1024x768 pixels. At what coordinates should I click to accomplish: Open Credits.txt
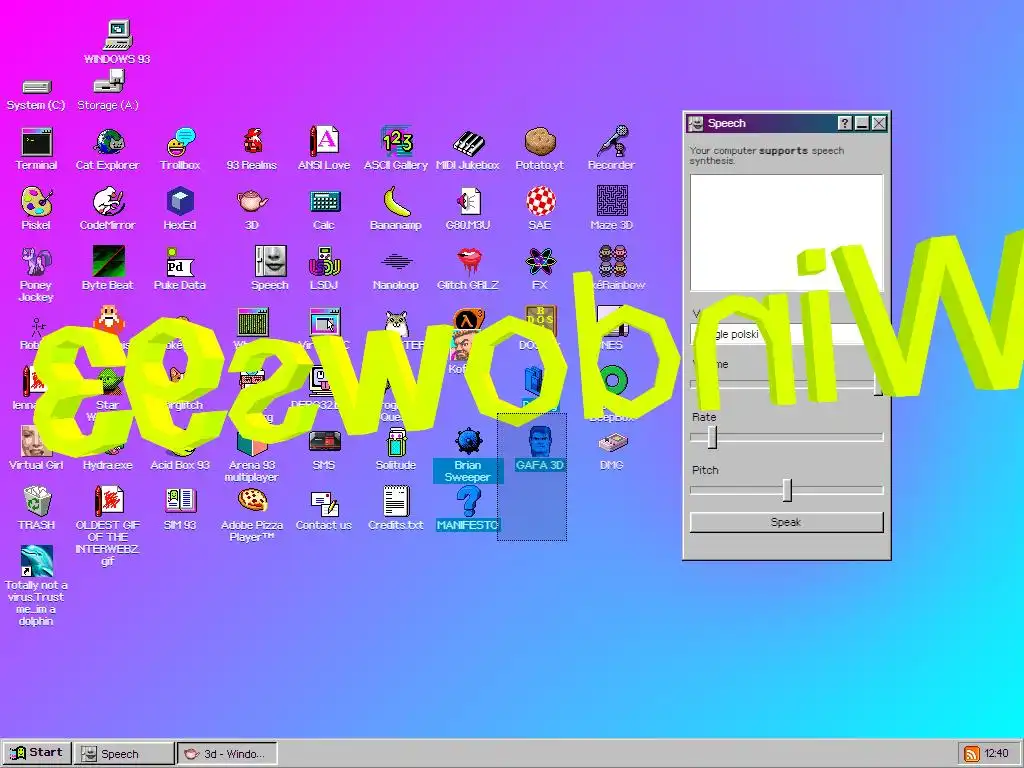396,508
